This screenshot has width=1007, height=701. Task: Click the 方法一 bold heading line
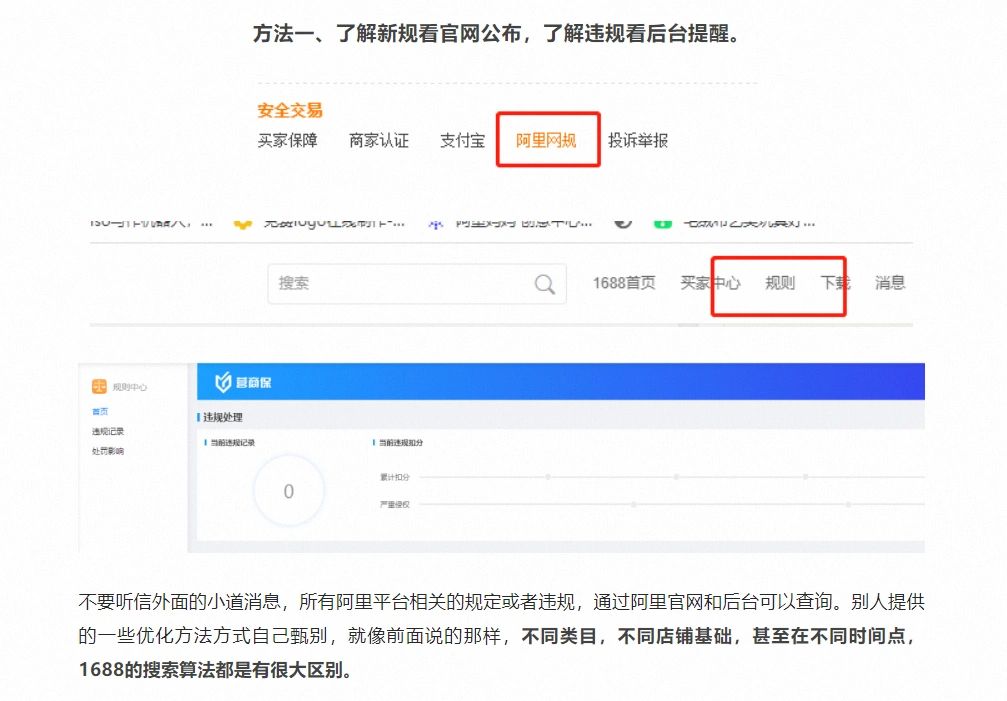pyautogui.click(x=496, y=33)
